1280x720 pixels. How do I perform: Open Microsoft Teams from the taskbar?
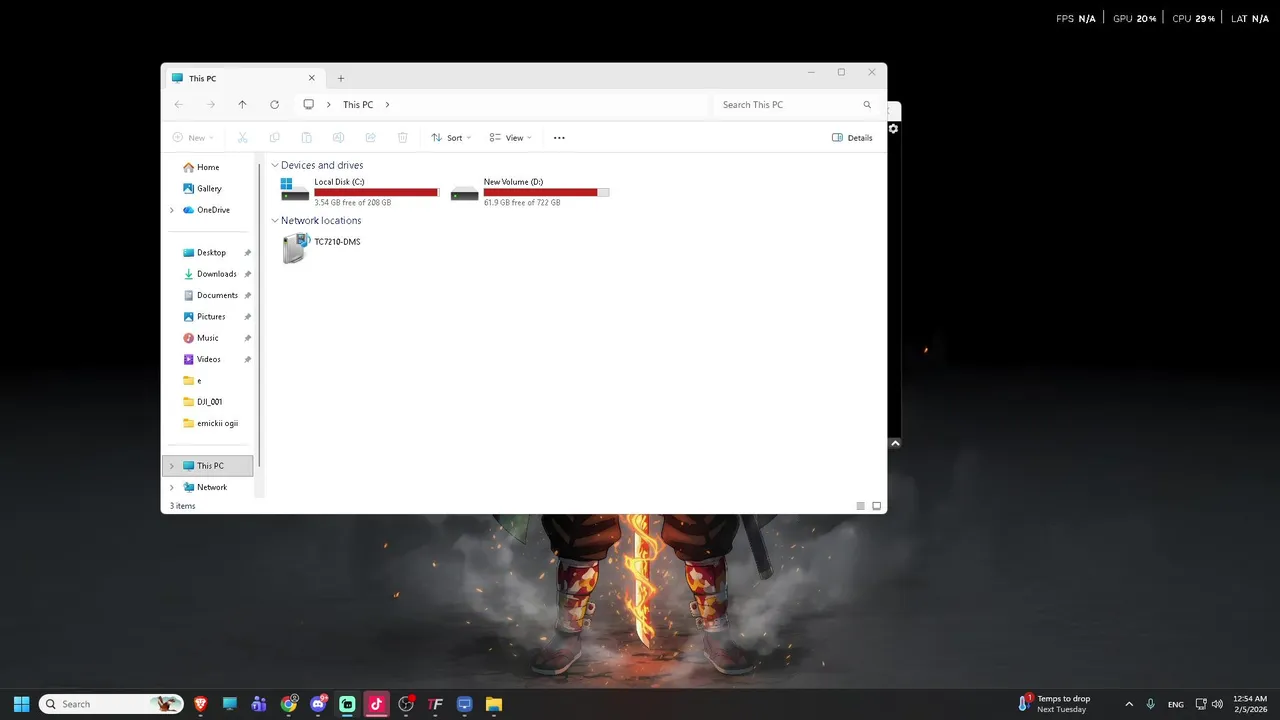[259, 704]
